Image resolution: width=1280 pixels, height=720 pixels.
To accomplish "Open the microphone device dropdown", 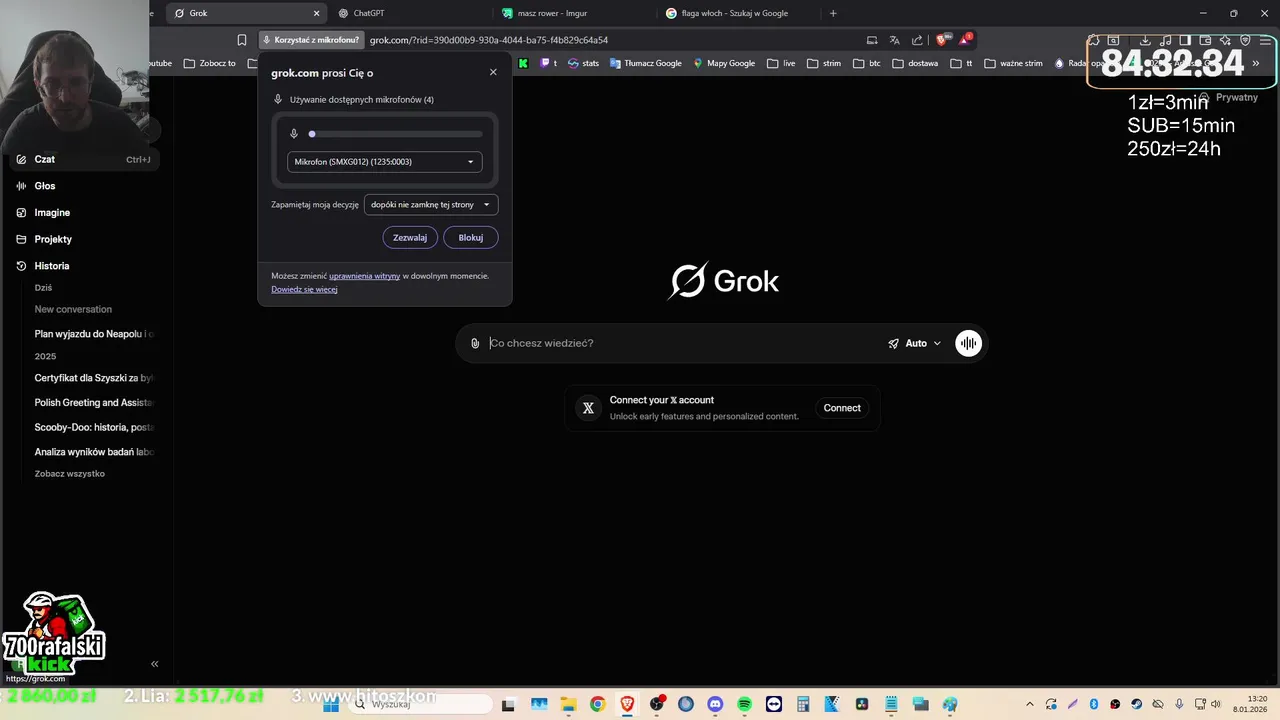I will tap(385, 162).
